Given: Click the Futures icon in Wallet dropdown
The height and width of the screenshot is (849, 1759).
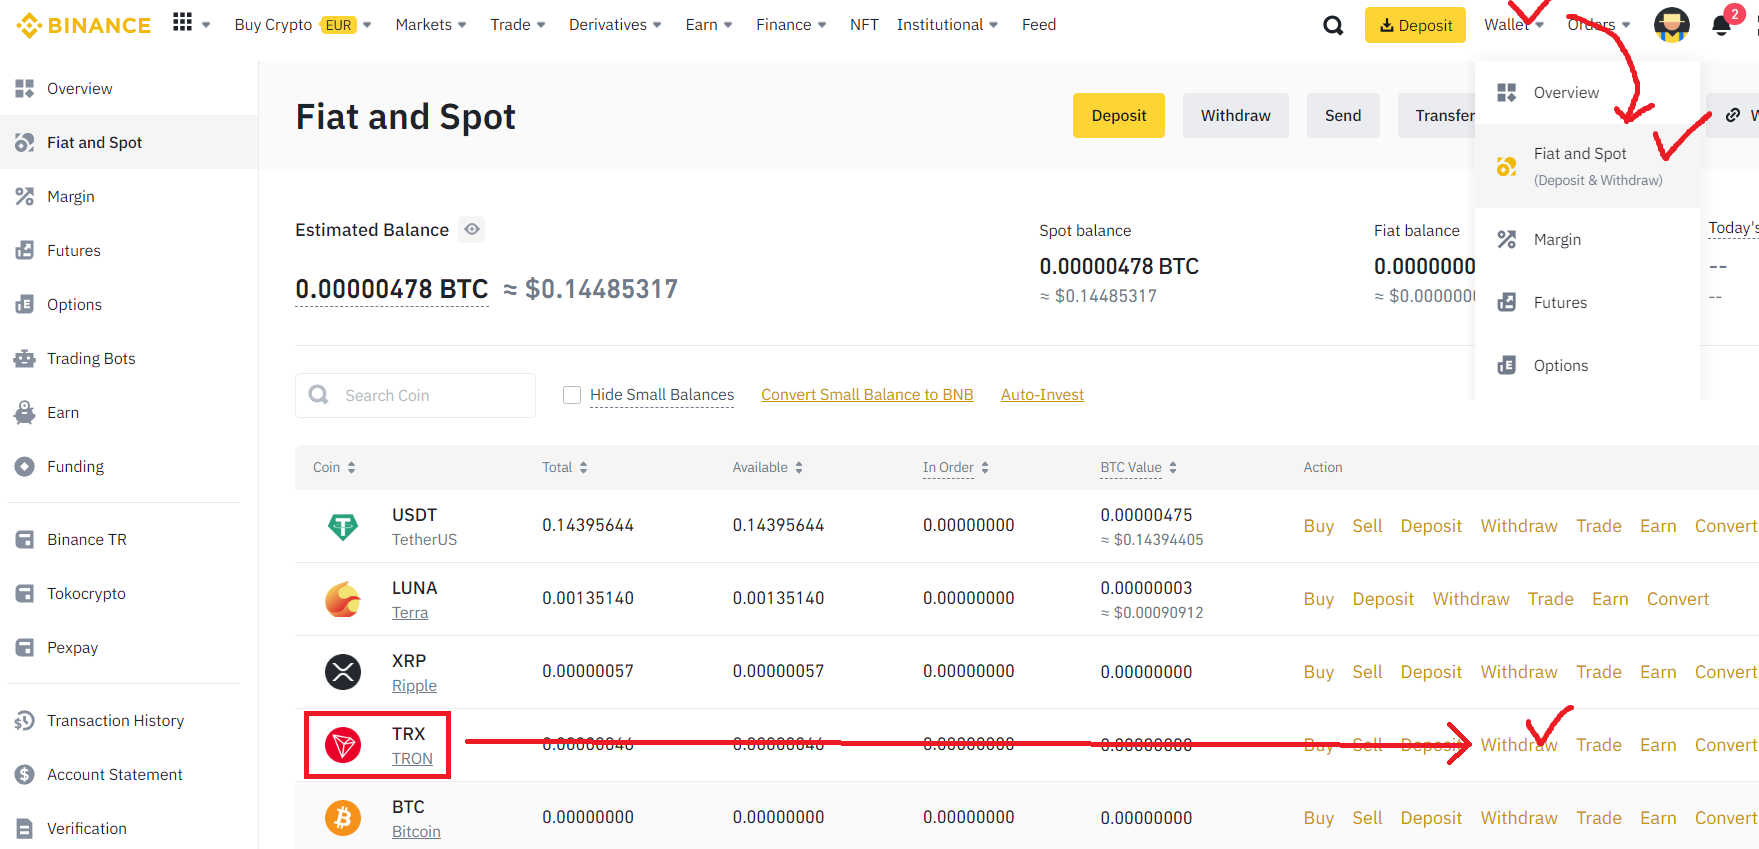Looking at the screenshot, I should coord(1507,303).
